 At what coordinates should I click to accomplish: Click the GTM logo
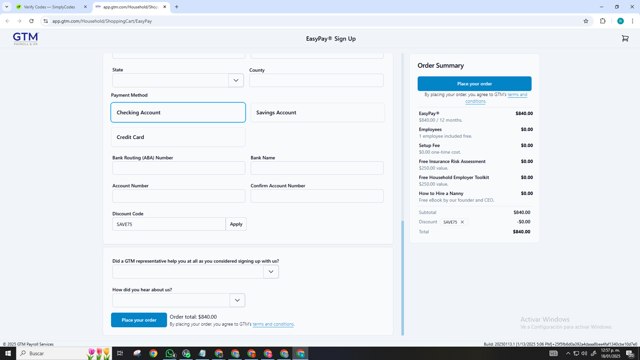25,39
